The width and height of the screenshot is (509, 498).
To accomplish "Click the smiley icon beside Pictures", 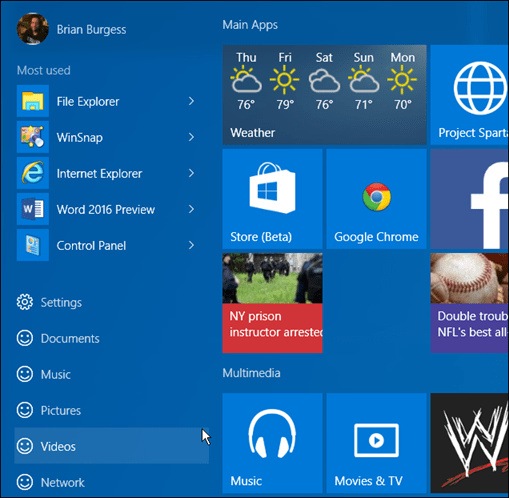I will pos(25,410).
